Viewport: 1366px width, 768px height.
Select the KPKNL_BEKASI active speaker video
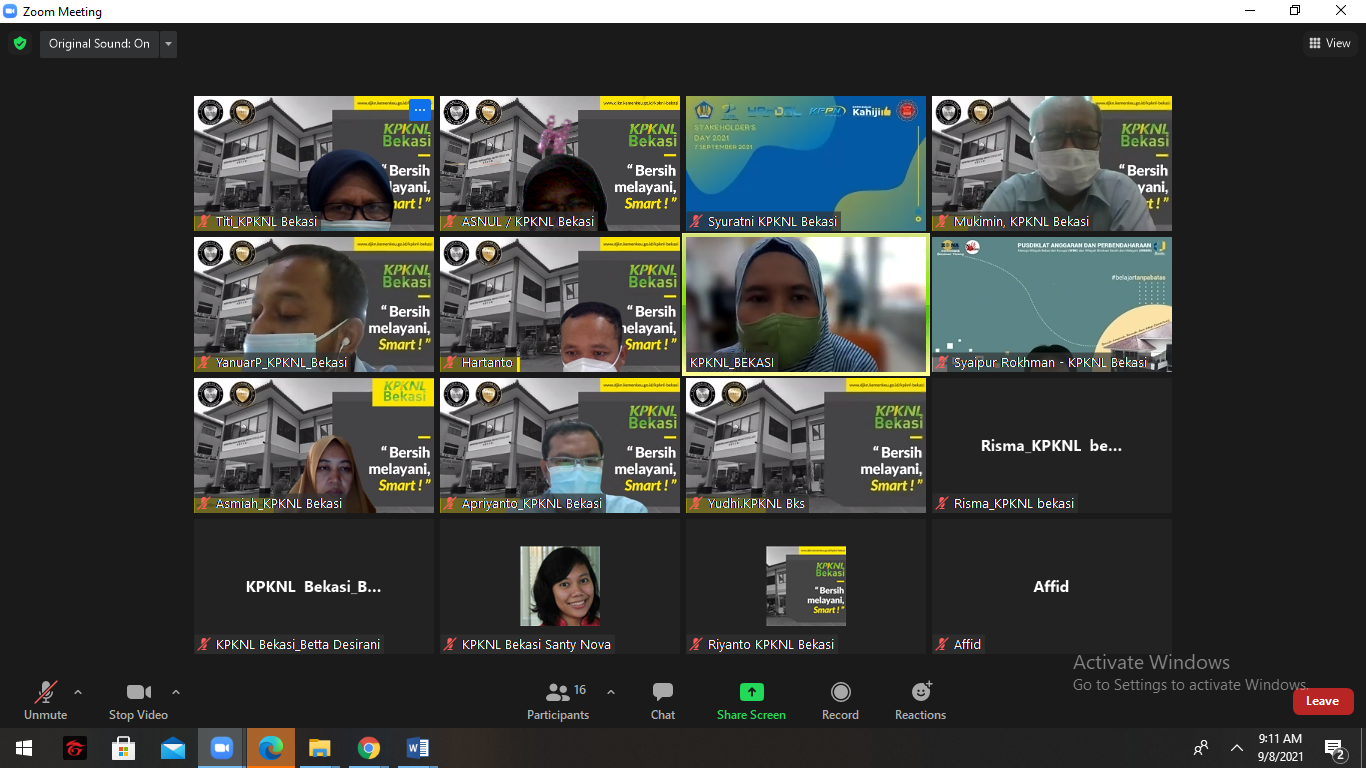tap(805, 305)
